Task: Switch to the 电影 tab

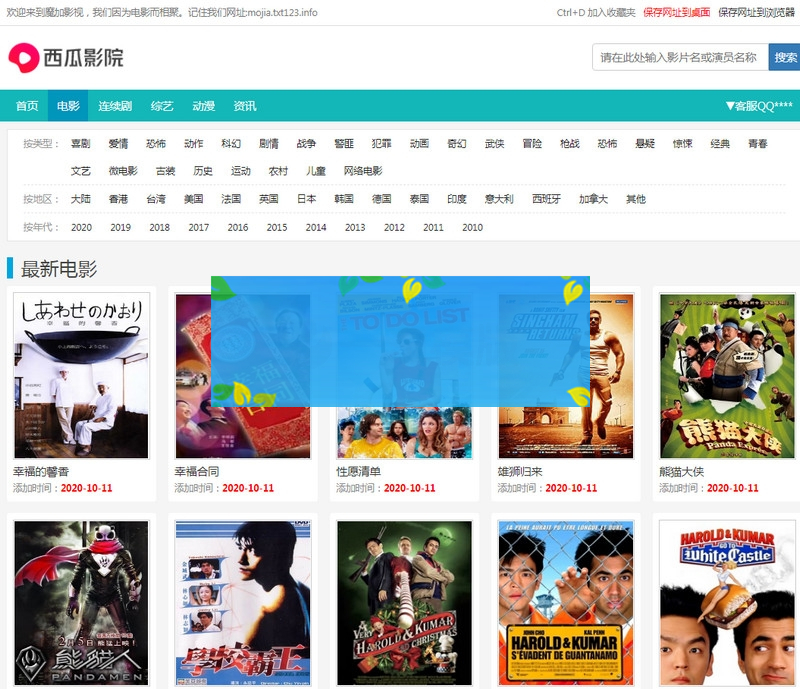Action: (68, 106)
